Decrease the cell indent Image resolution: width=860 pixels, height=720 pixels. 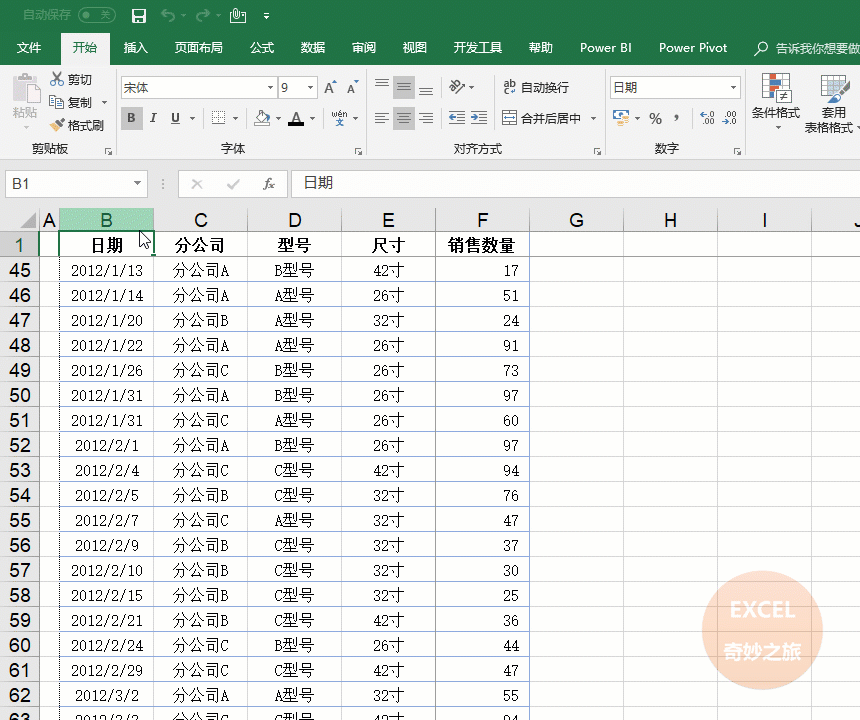click(456, 118)
